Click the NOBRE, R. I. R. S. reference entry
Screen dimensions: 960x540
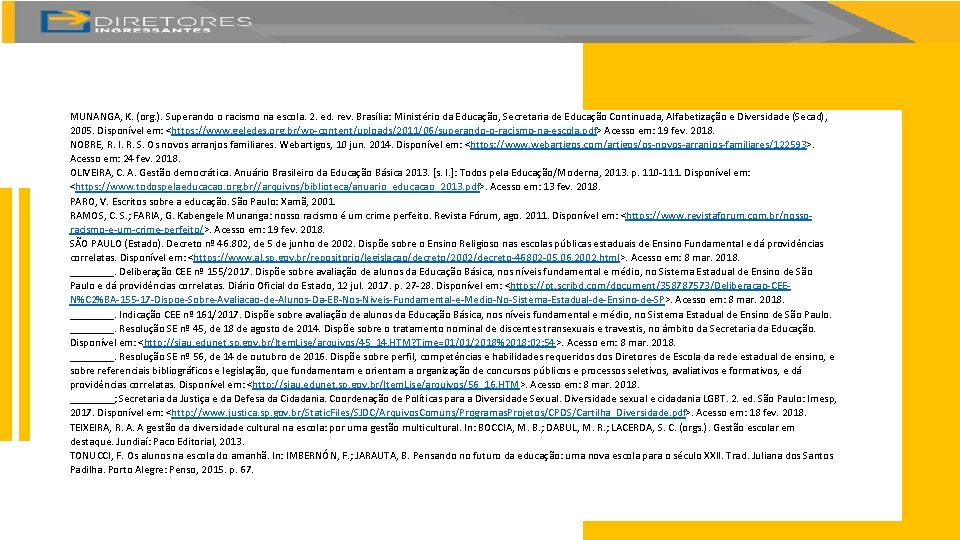442,151
